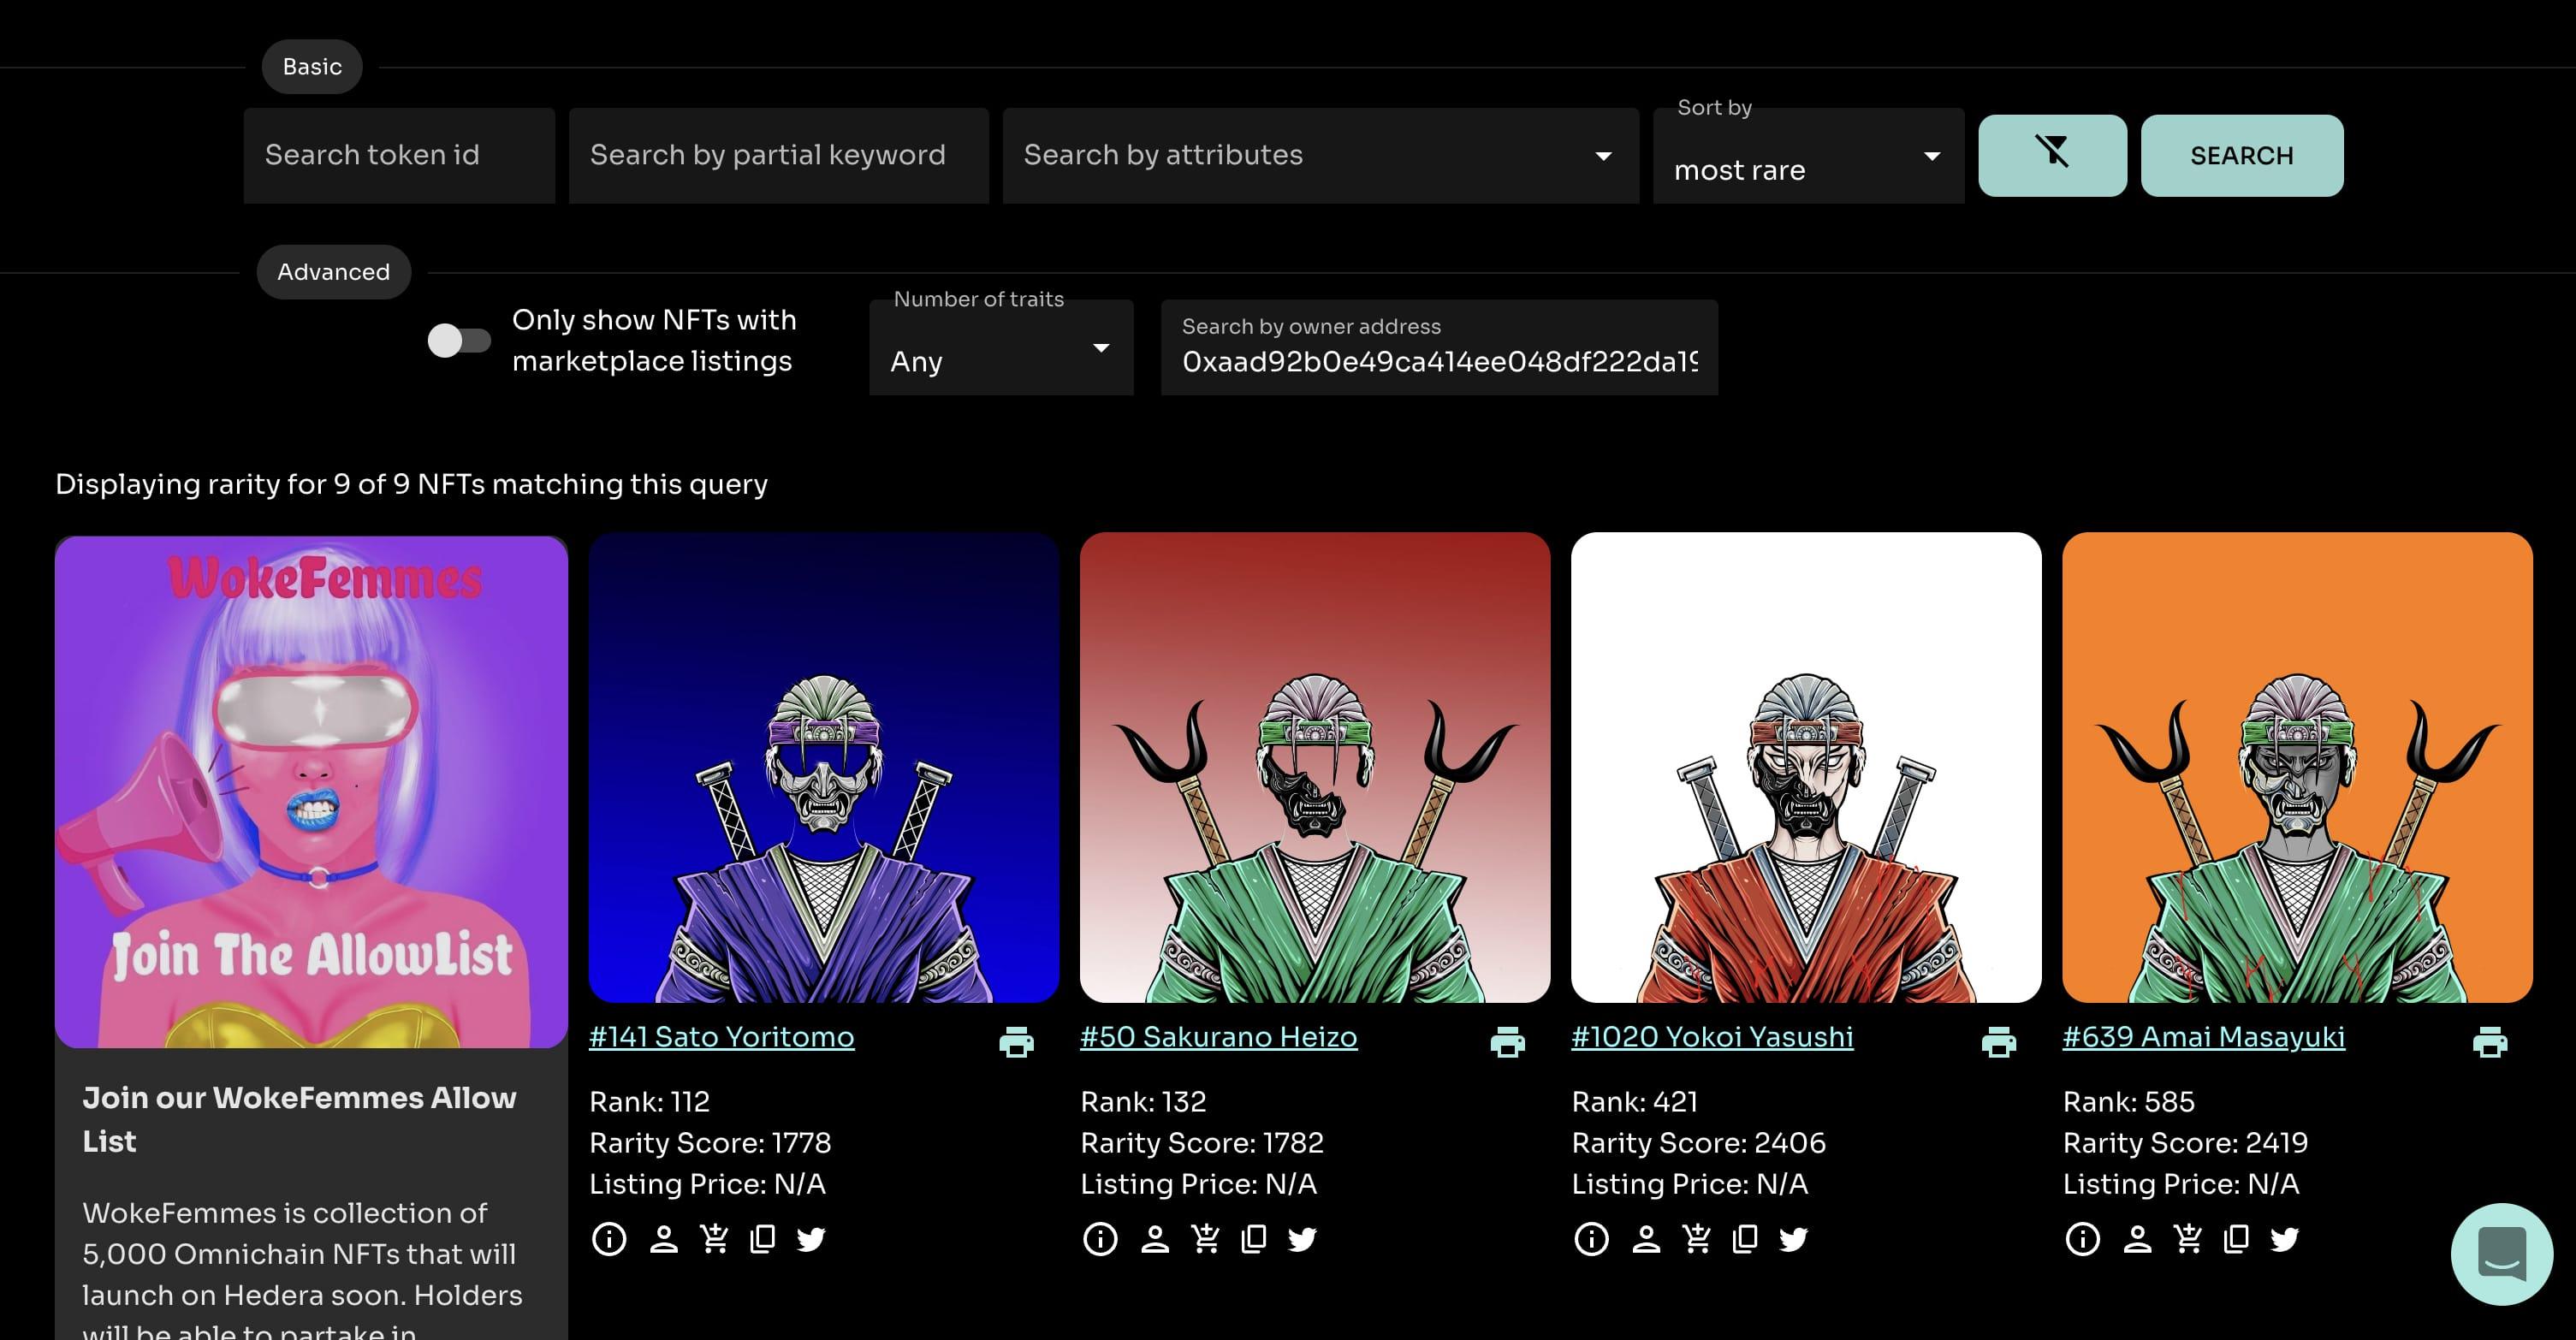Click info icon under Sato Yoritomo card
2576x1340 pixels.
(x=609, y=1239)
